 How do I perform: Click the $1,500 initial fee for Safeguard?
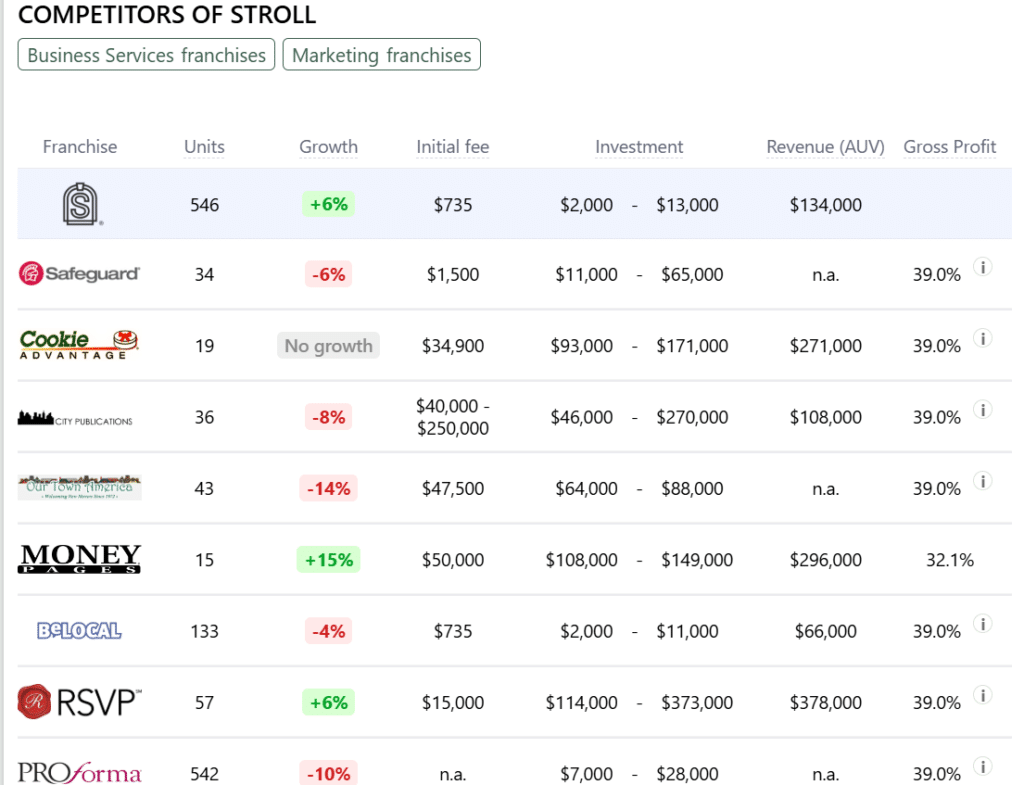[453, 274]
